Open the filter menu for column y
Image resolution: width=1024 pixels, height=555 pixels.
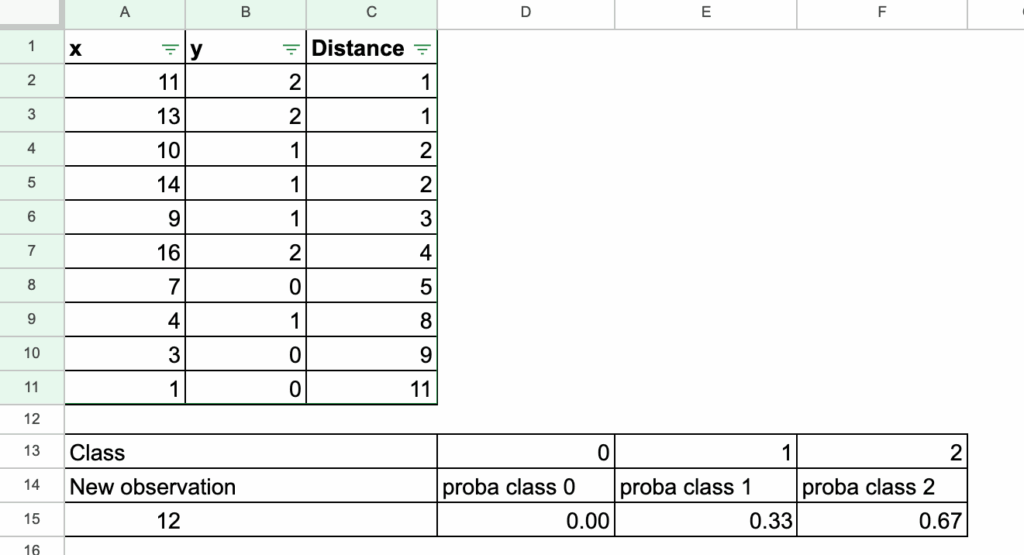pos(291,49)
